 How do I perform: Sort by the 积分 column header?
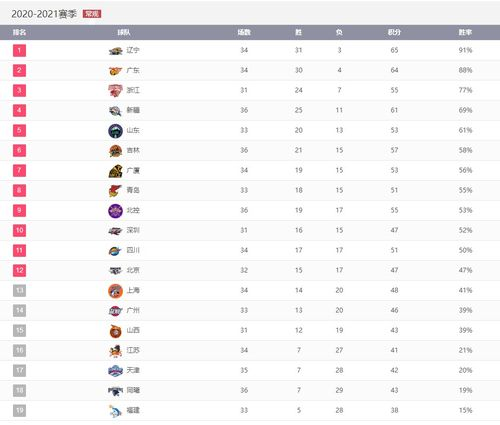pos(394,32)
